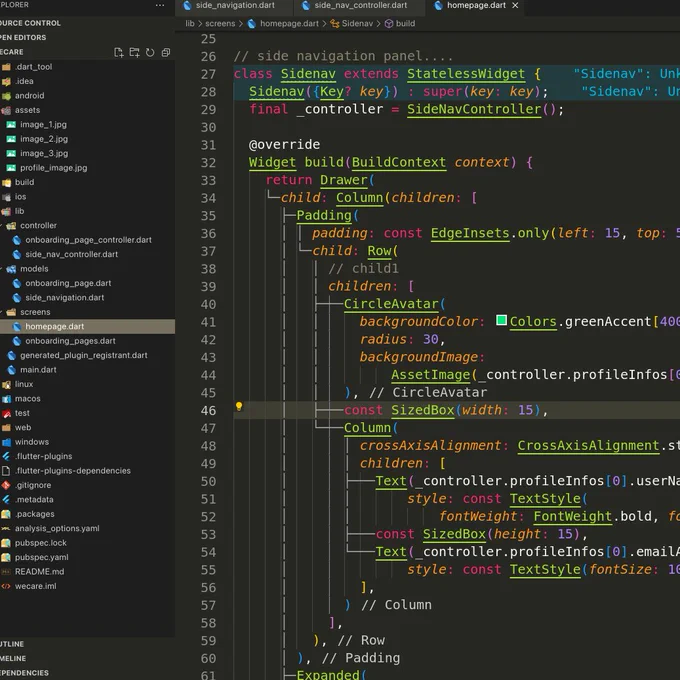Open side_nav_controller.dart in file tree

pyautogui.click(x=87, y=254)
